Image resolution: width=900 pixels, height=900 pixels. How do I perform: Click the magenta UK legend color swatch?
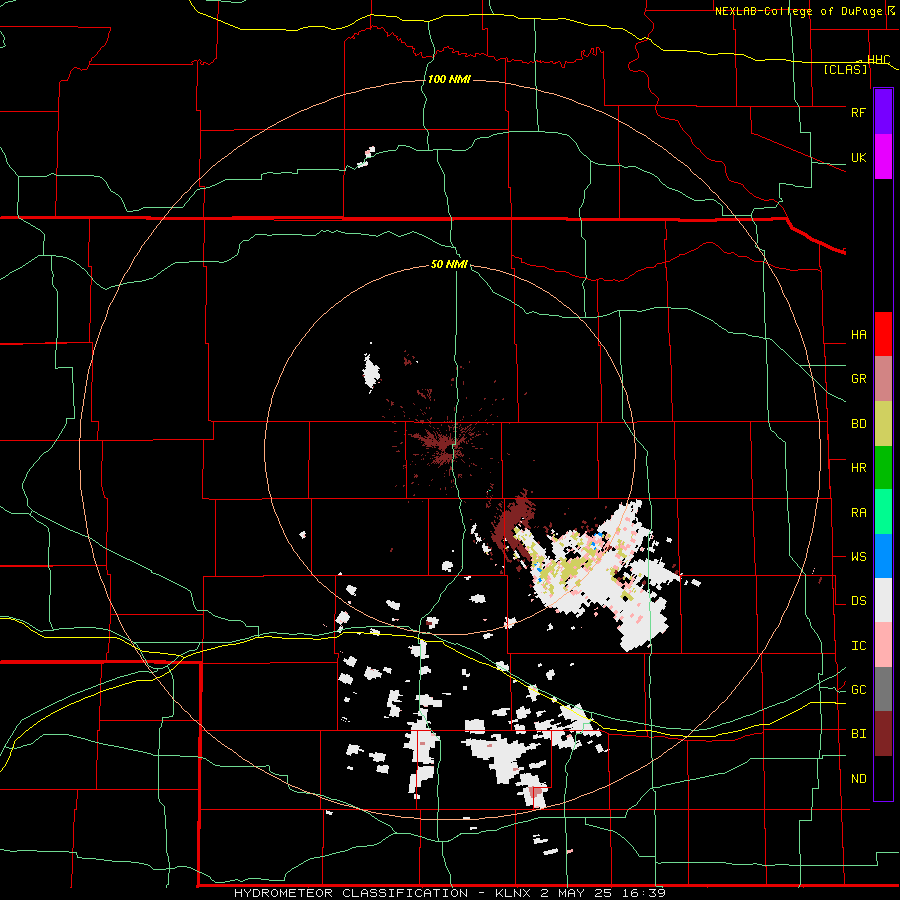tap(883, 157)
